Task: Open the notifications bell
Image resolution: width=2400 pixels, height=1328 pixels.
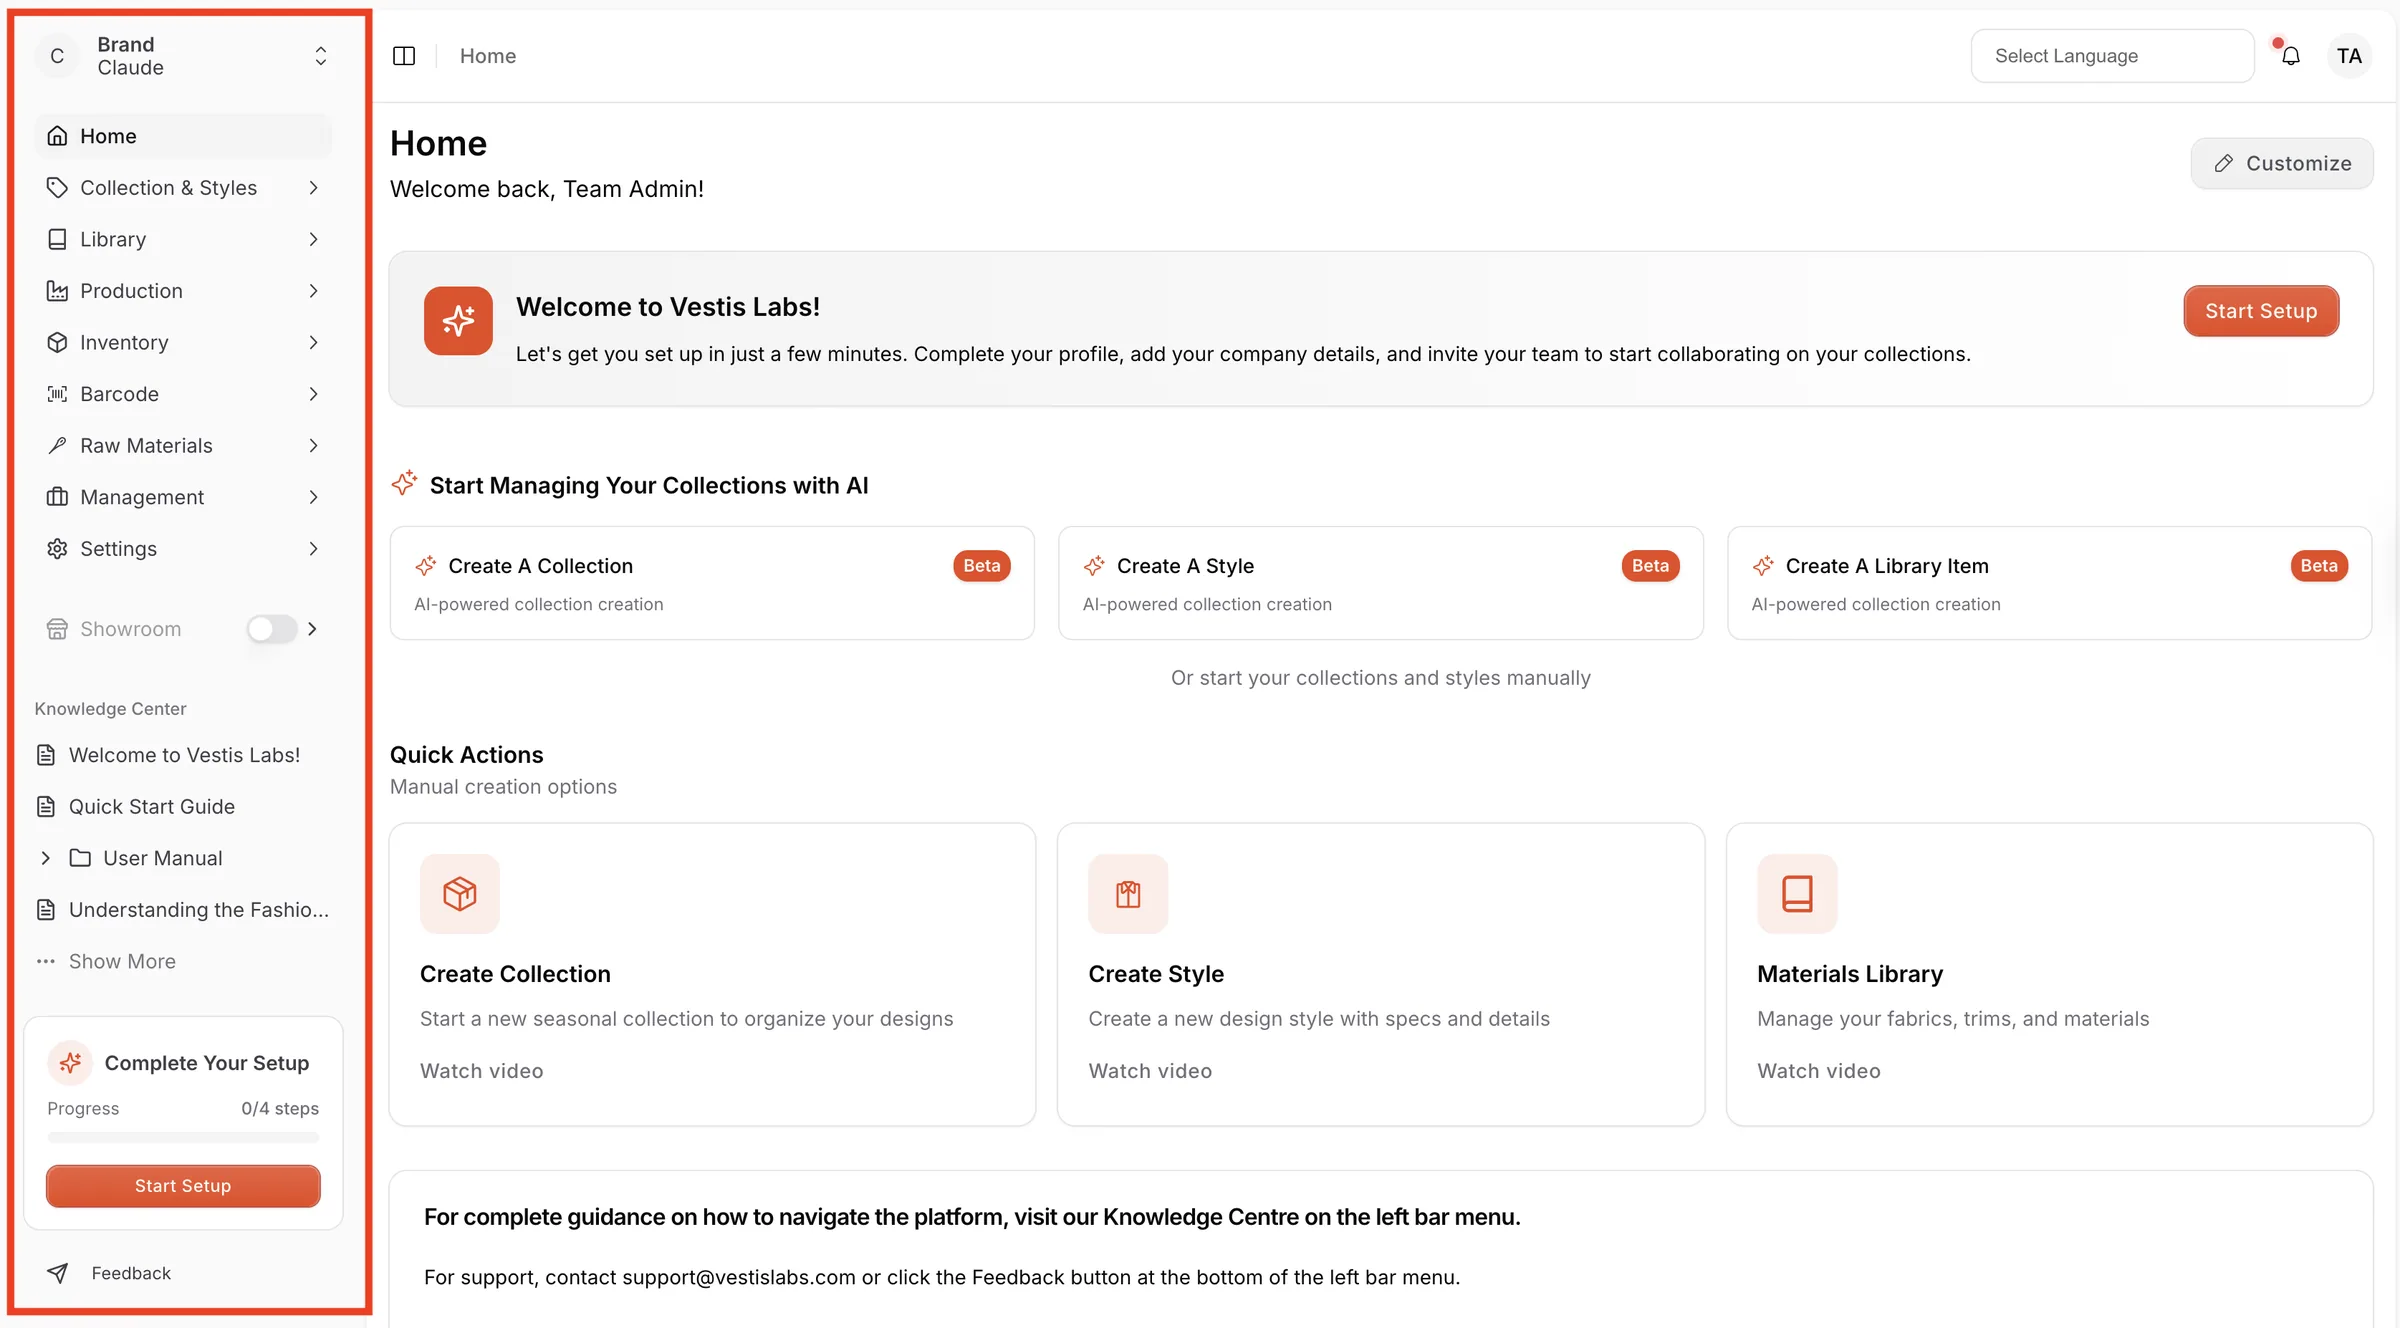Action: pos(2290,56)
